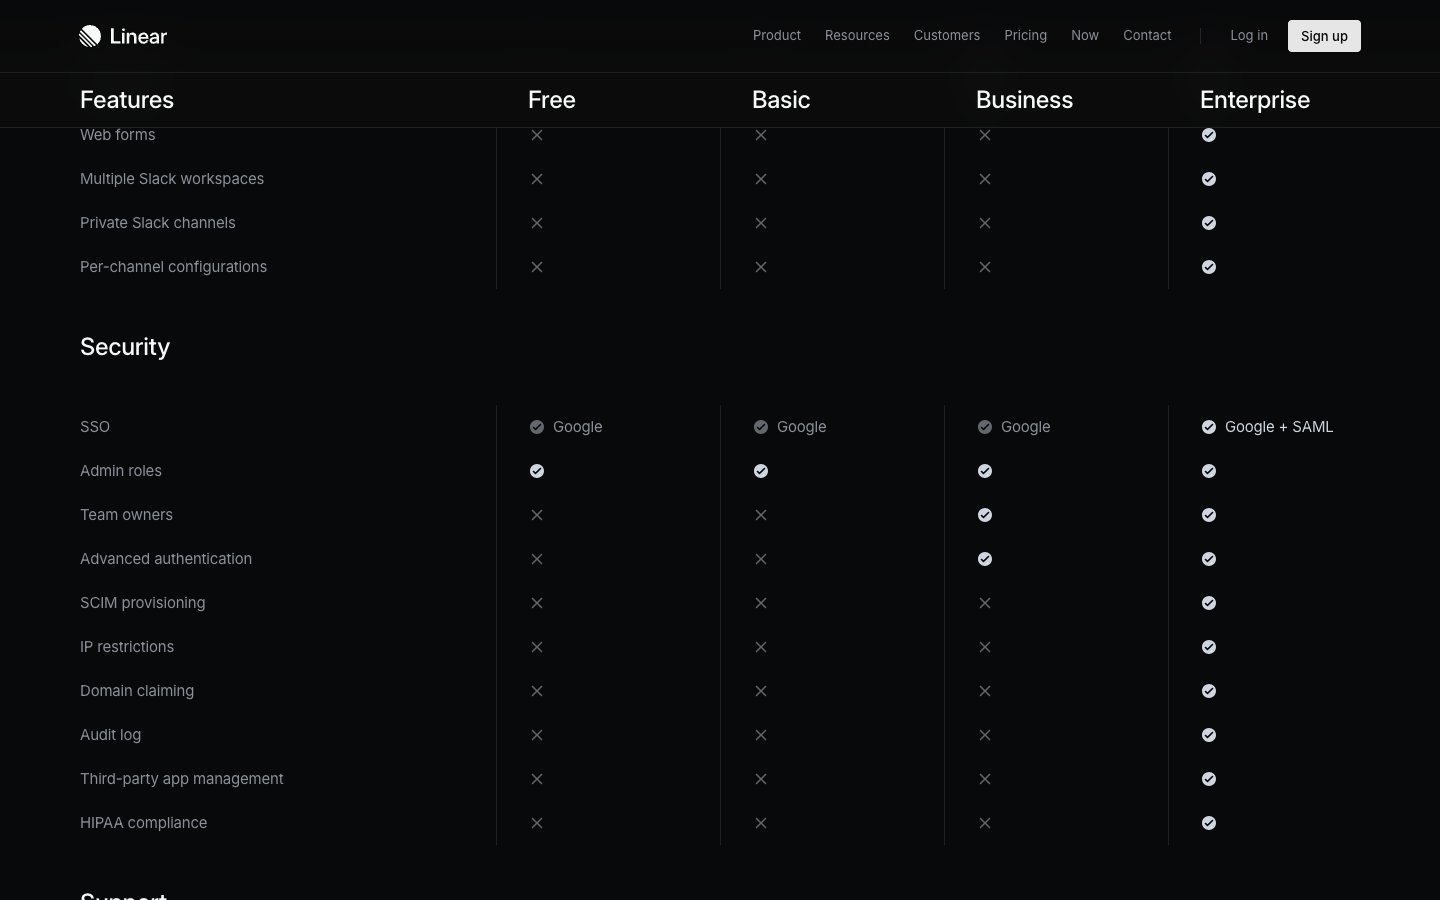Go to the Pricing page
The width and height of the screenshot is (1440, 900).
point(1025,35)
